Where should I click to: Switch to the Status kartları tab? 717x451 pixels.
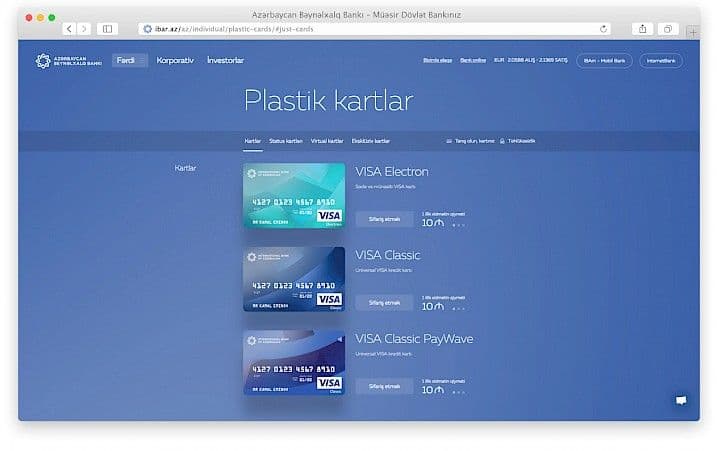[x=286, y=141]
